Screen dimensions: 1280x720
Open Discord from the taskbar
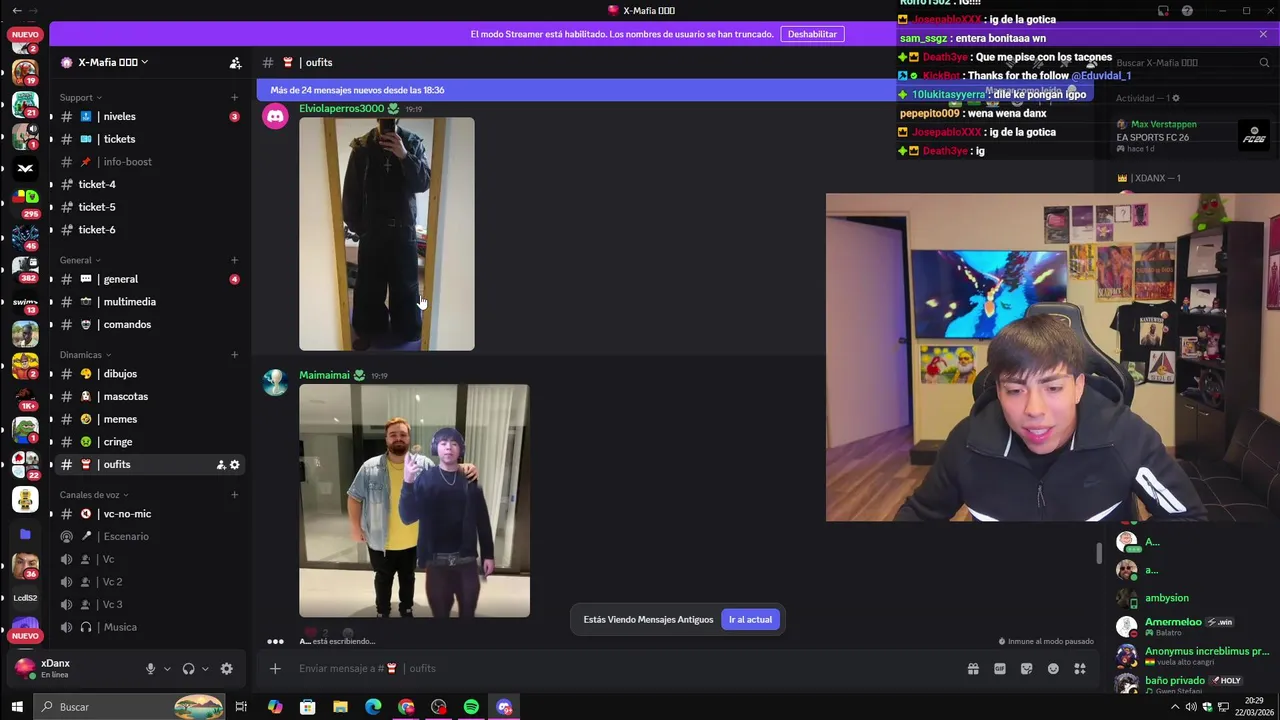pos(504,707)
